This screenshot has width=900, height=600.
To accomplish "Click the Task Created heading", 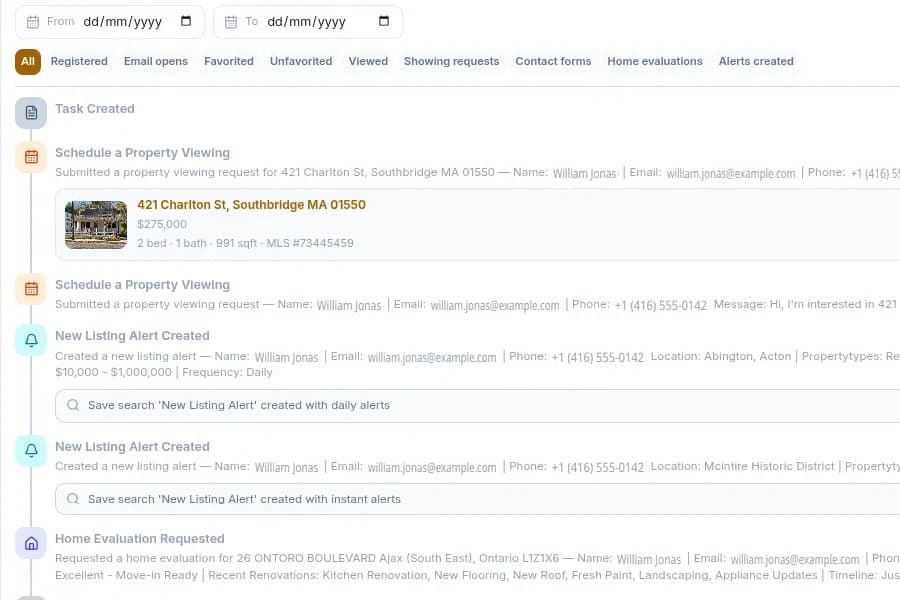I will pos(95,109).
